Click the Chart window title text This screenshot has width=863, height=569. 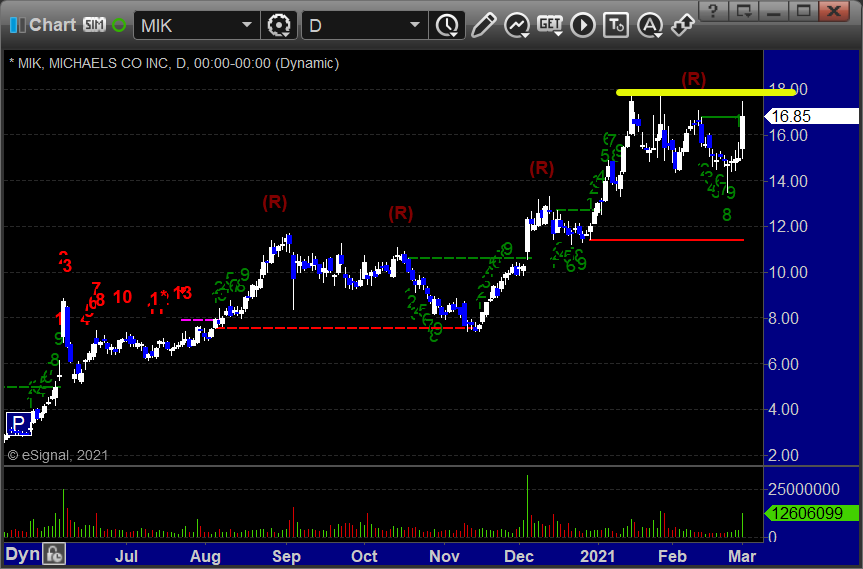[x=53, y=25]
